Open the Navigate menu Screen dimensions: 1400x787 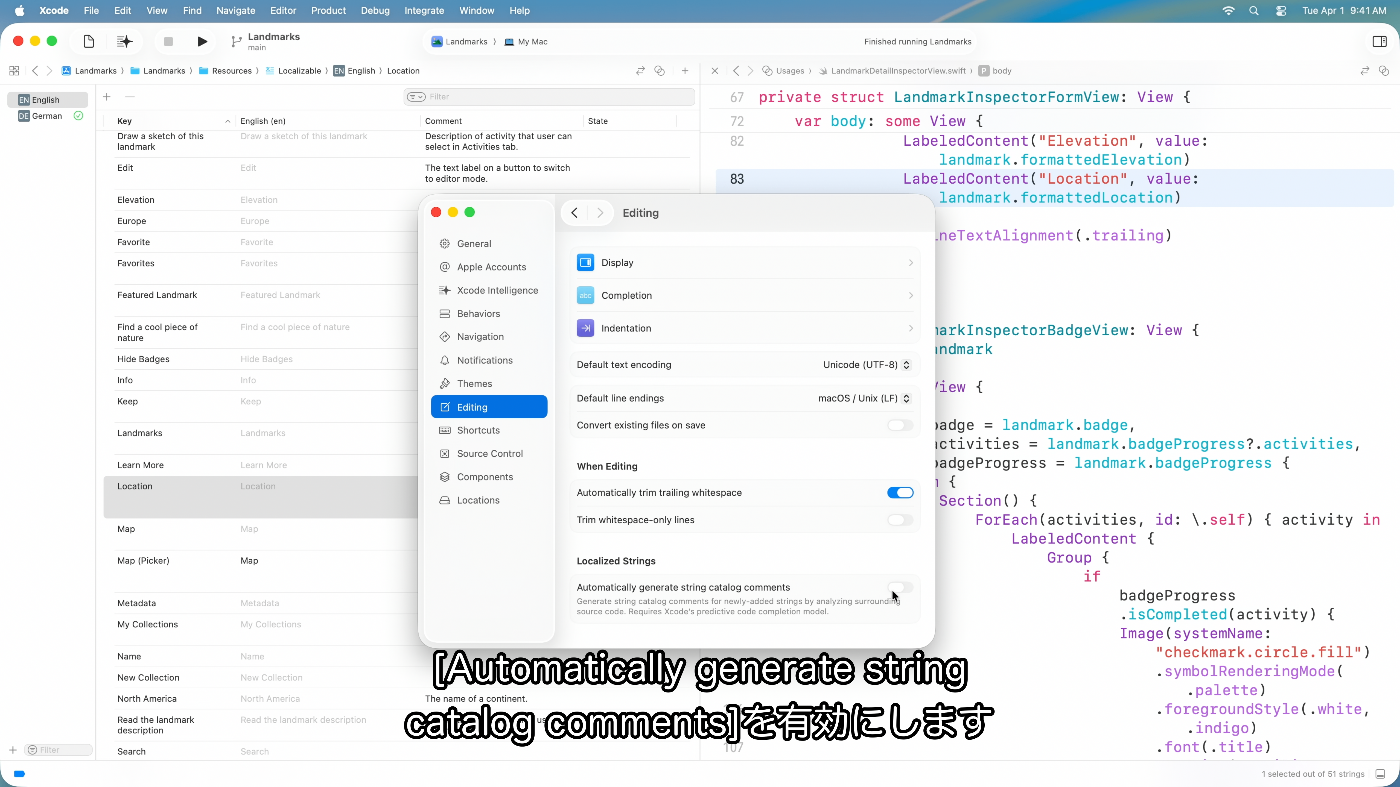tap(236, 10)
